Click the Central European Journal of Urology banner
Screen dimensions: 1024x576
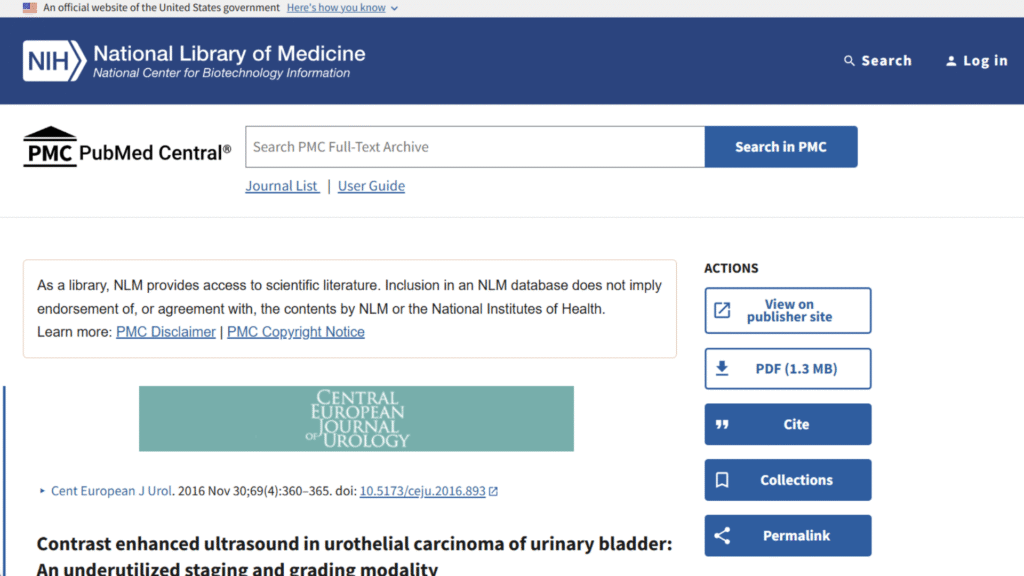click(356, 419)
